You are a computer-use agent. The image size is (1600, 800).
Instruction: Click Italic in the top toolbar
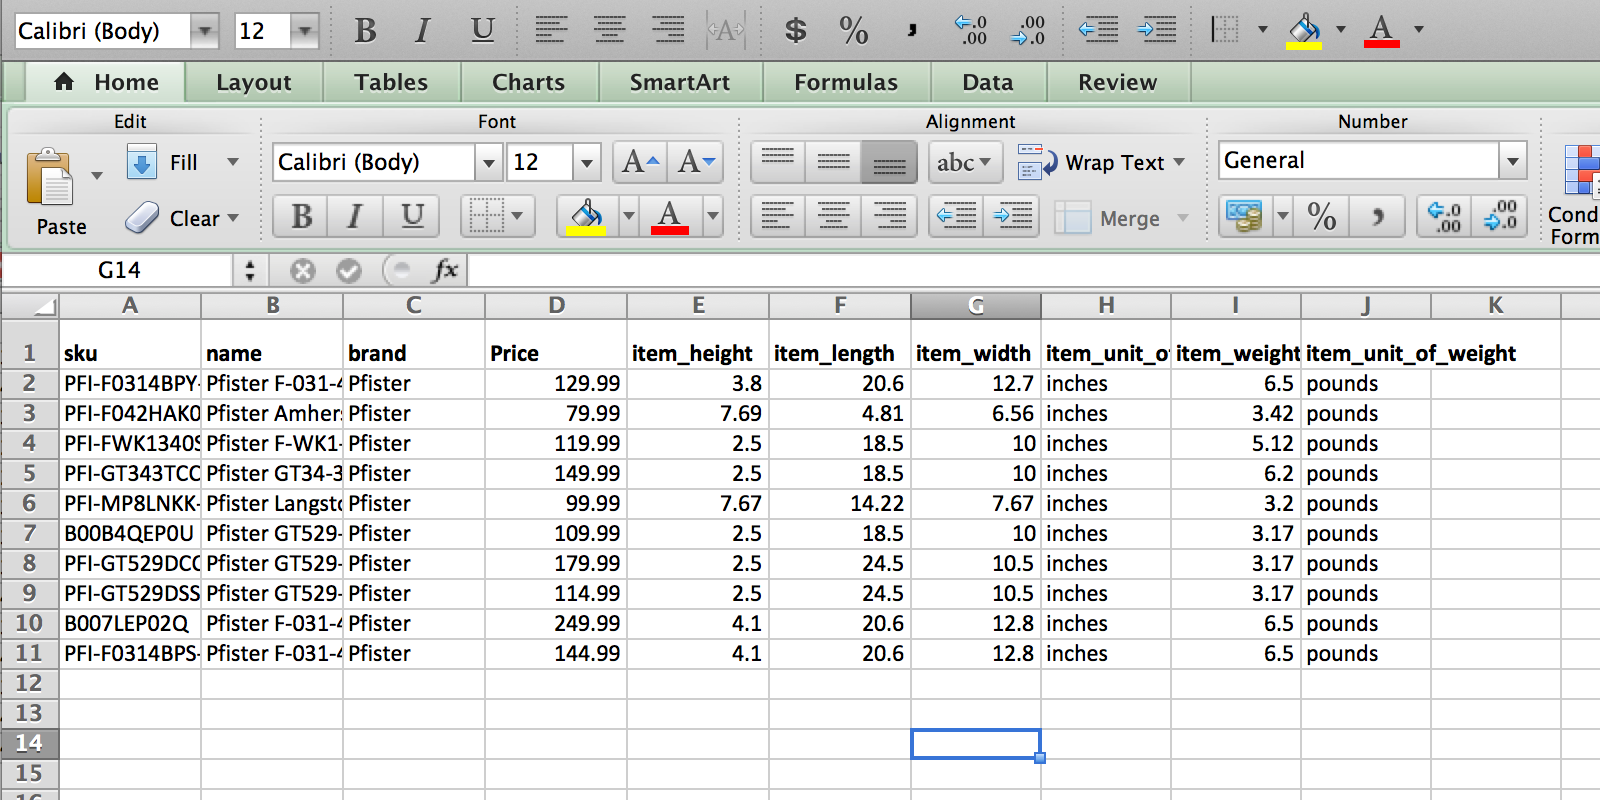click(x=423, y=31)
